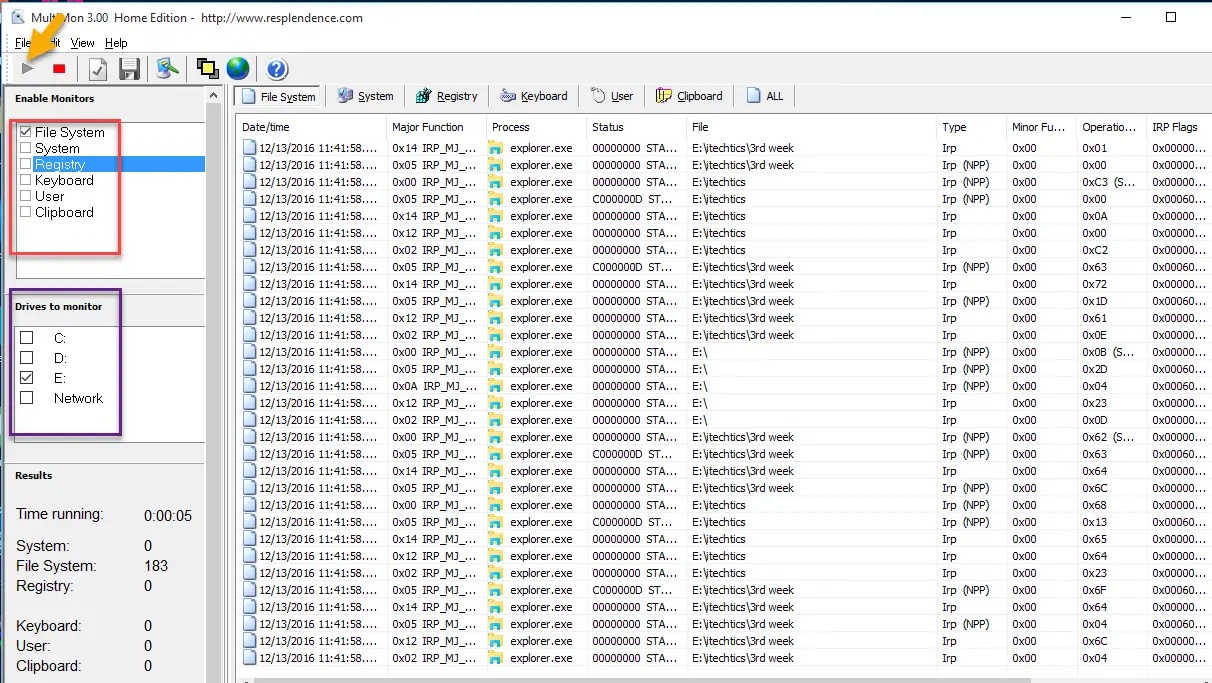This screenshot has height=683, width=1212.
Task: Open the View menu
Action: [x=82, y=43]
